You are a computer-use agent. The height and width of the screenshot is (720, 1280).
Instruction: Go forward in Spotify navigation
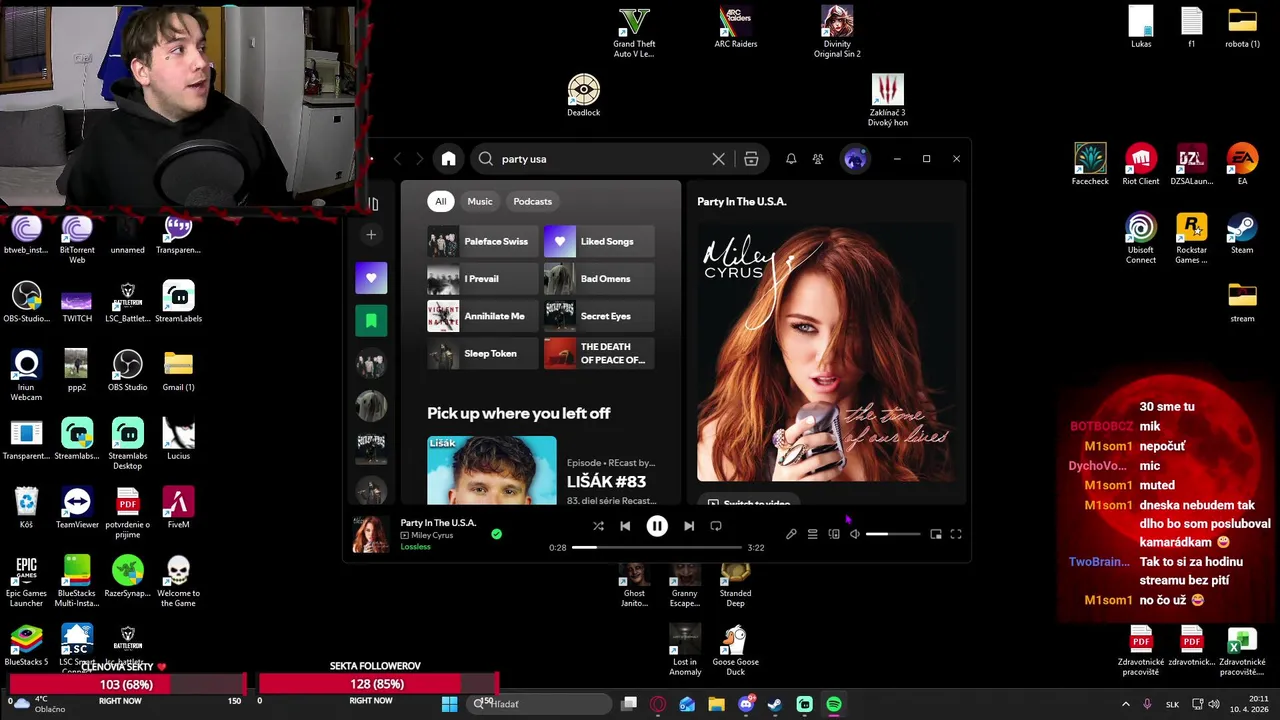(x=419, y=159)
